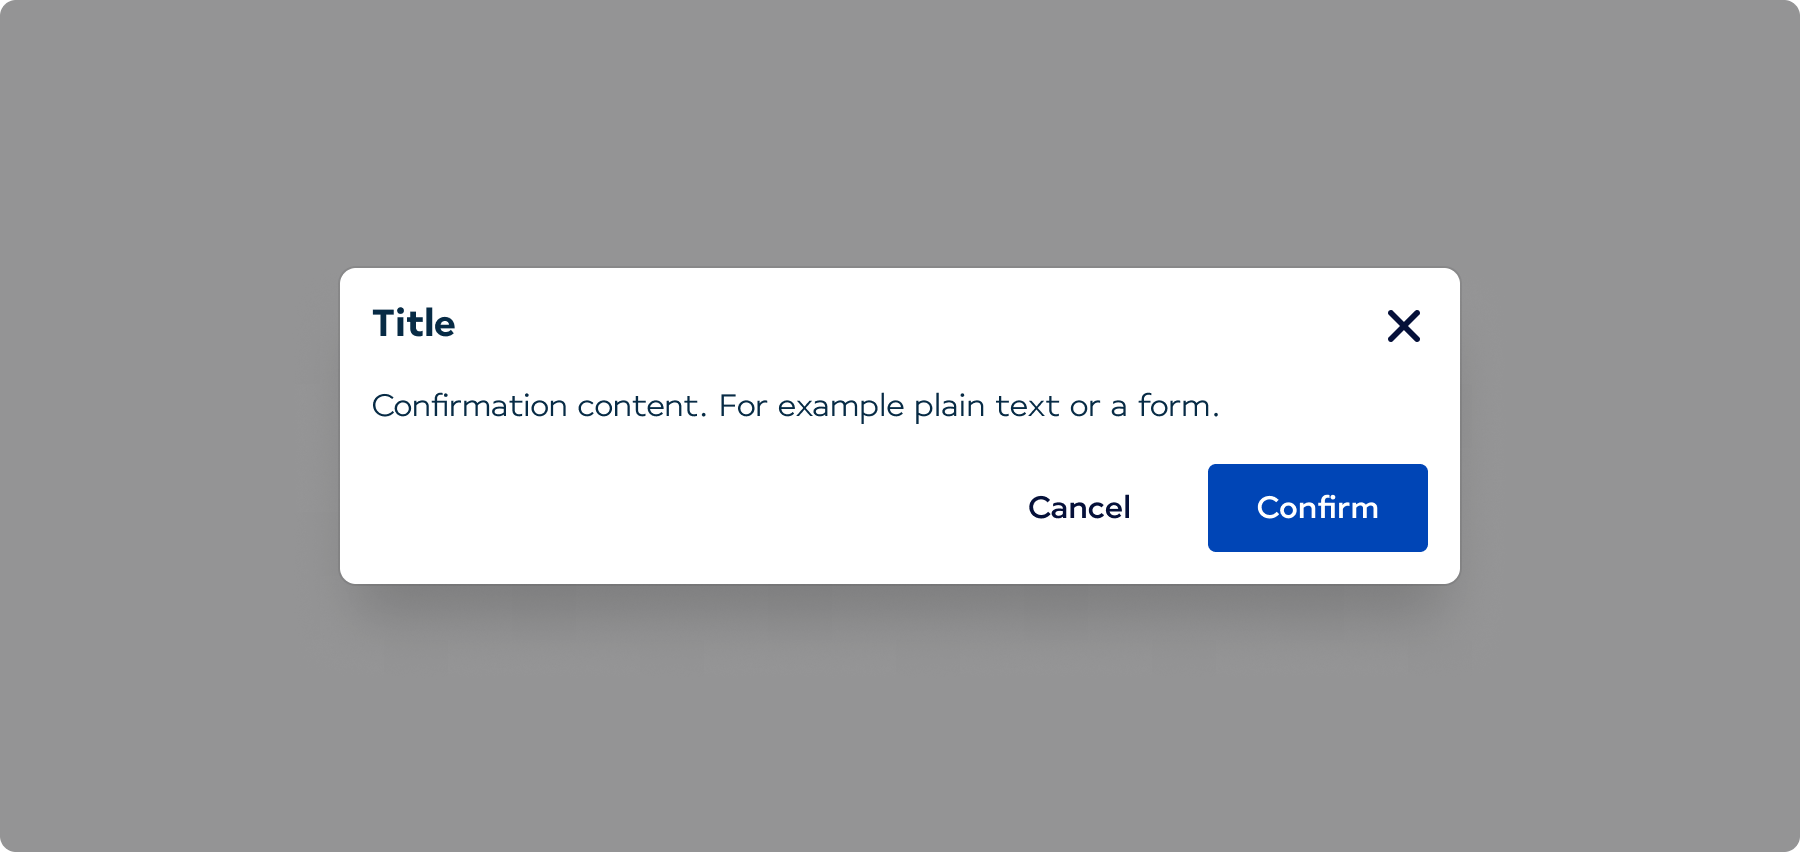Click the word 'example' in the dialog body
Viewport: 1800px width, 852px height.
pyautogui.click(x=840, y=406)
